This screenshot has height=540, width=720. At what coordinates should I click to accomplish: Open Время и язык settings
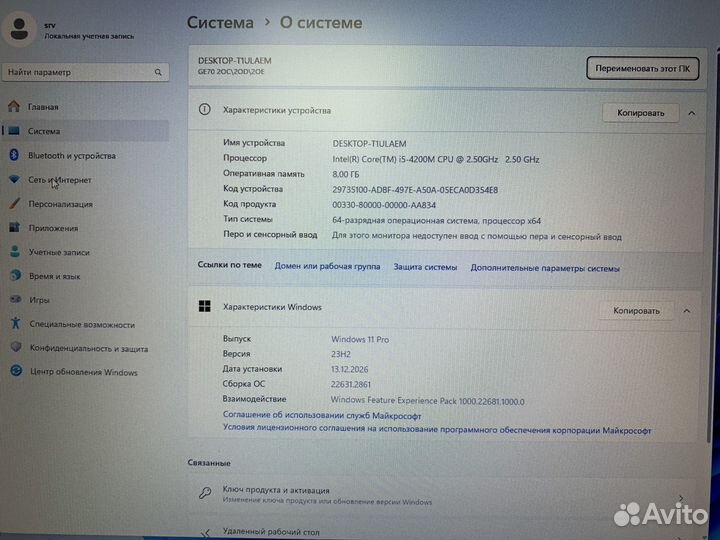[55, 276]
